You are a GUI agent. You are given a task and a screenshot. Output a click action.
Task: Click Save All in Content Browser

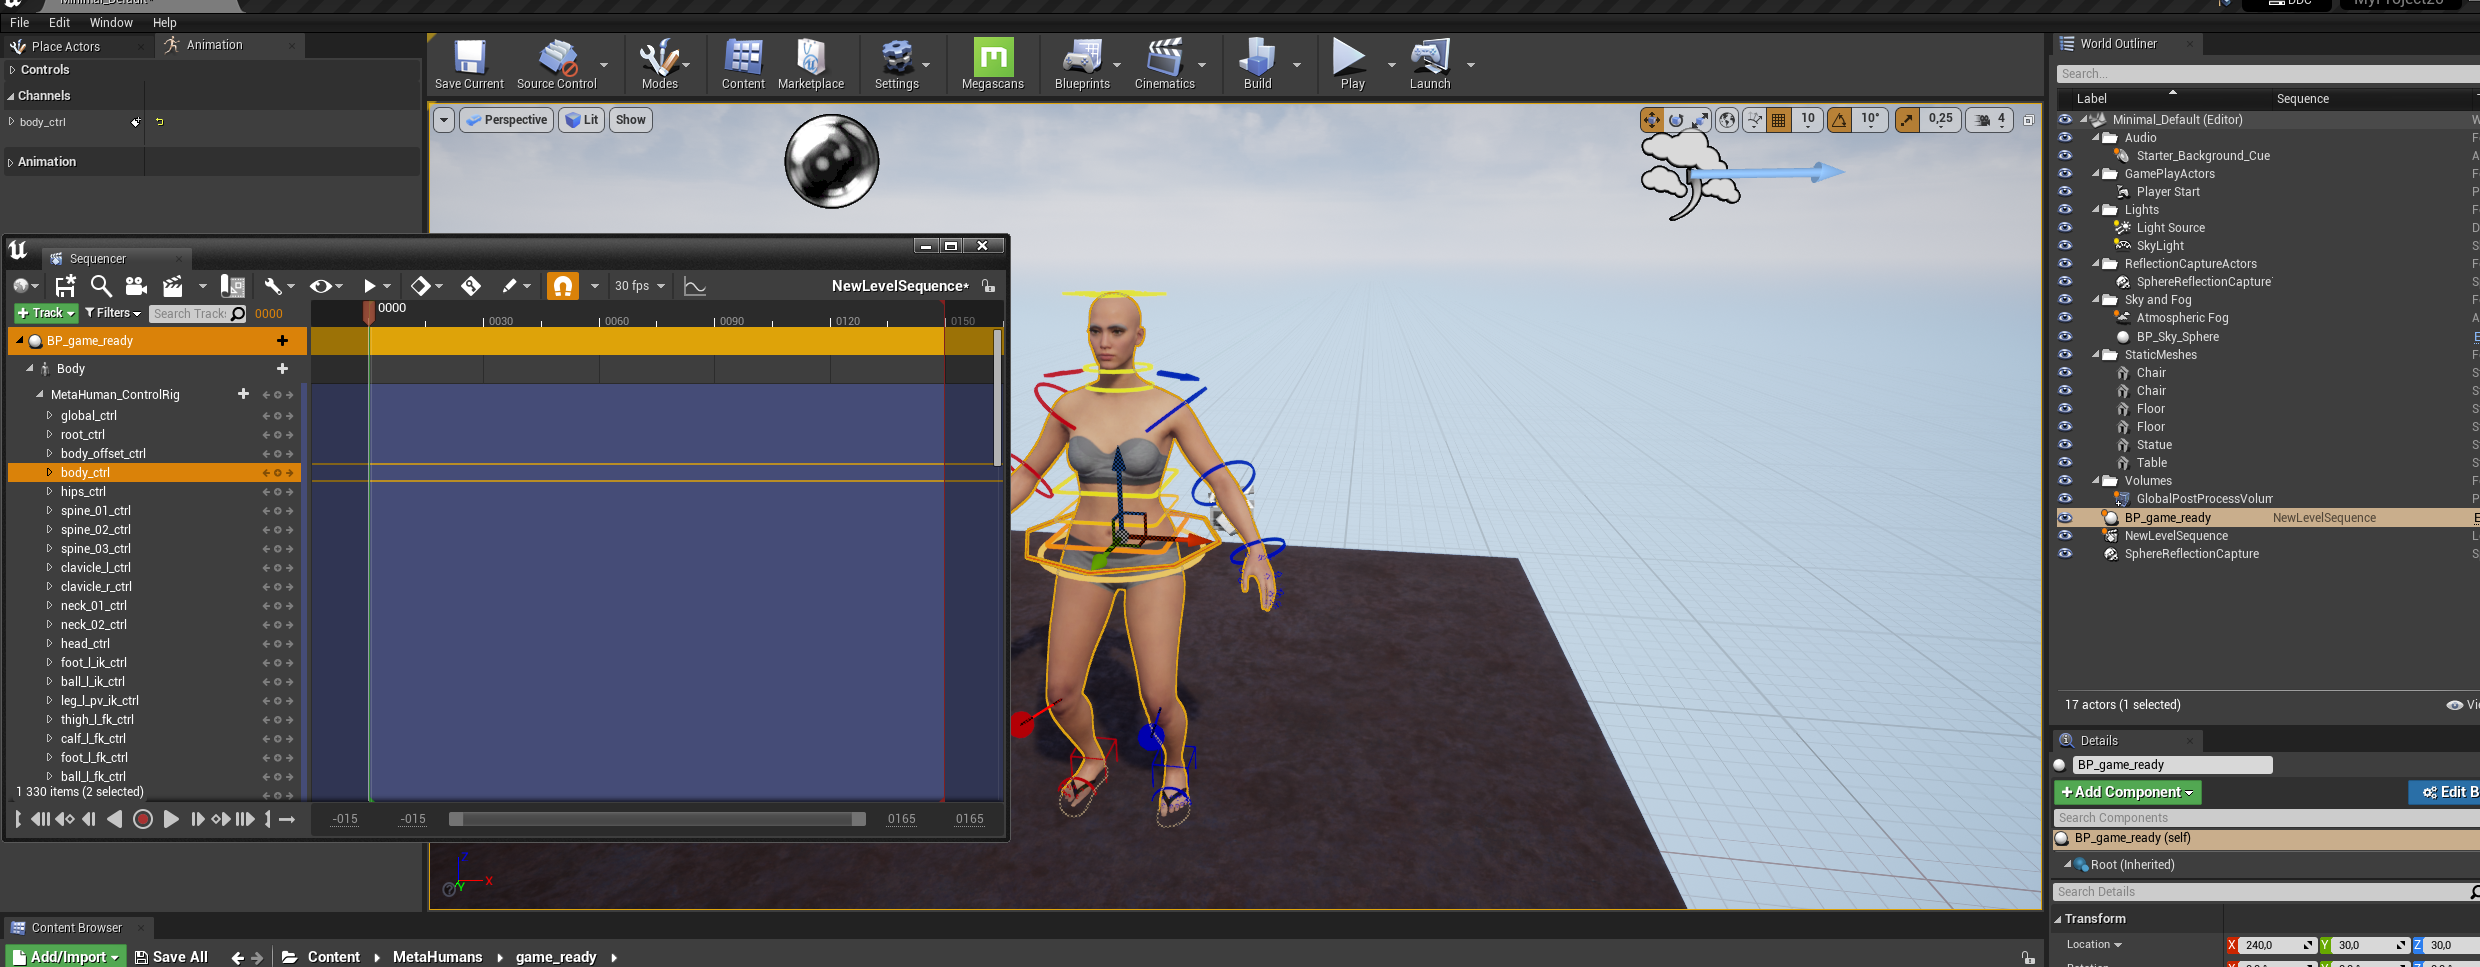(x=171, y=957)
